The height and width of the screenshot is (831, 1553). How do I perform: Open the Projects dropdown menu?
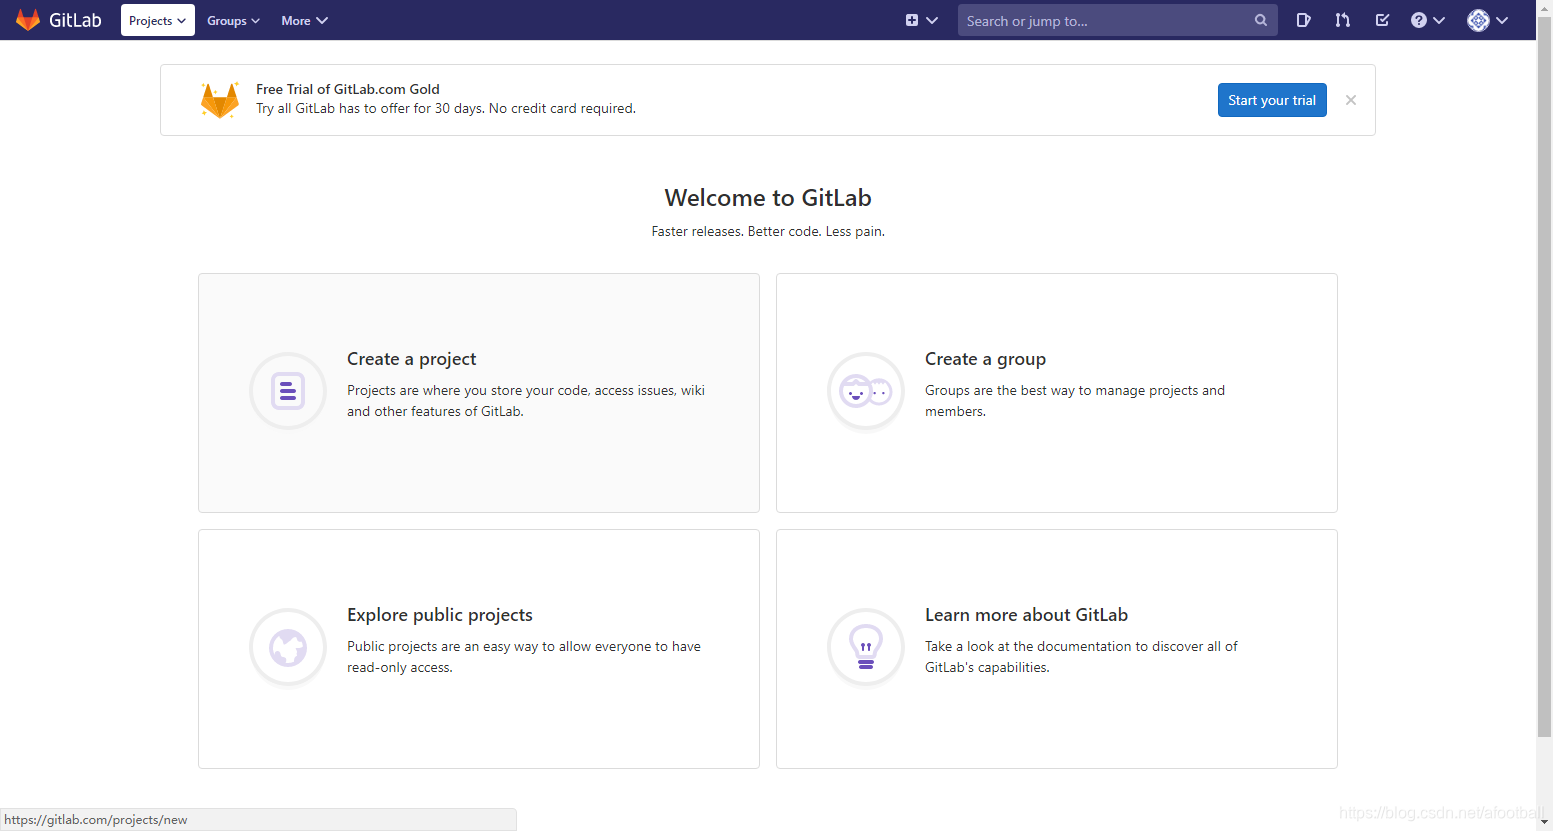click(158, 20)
